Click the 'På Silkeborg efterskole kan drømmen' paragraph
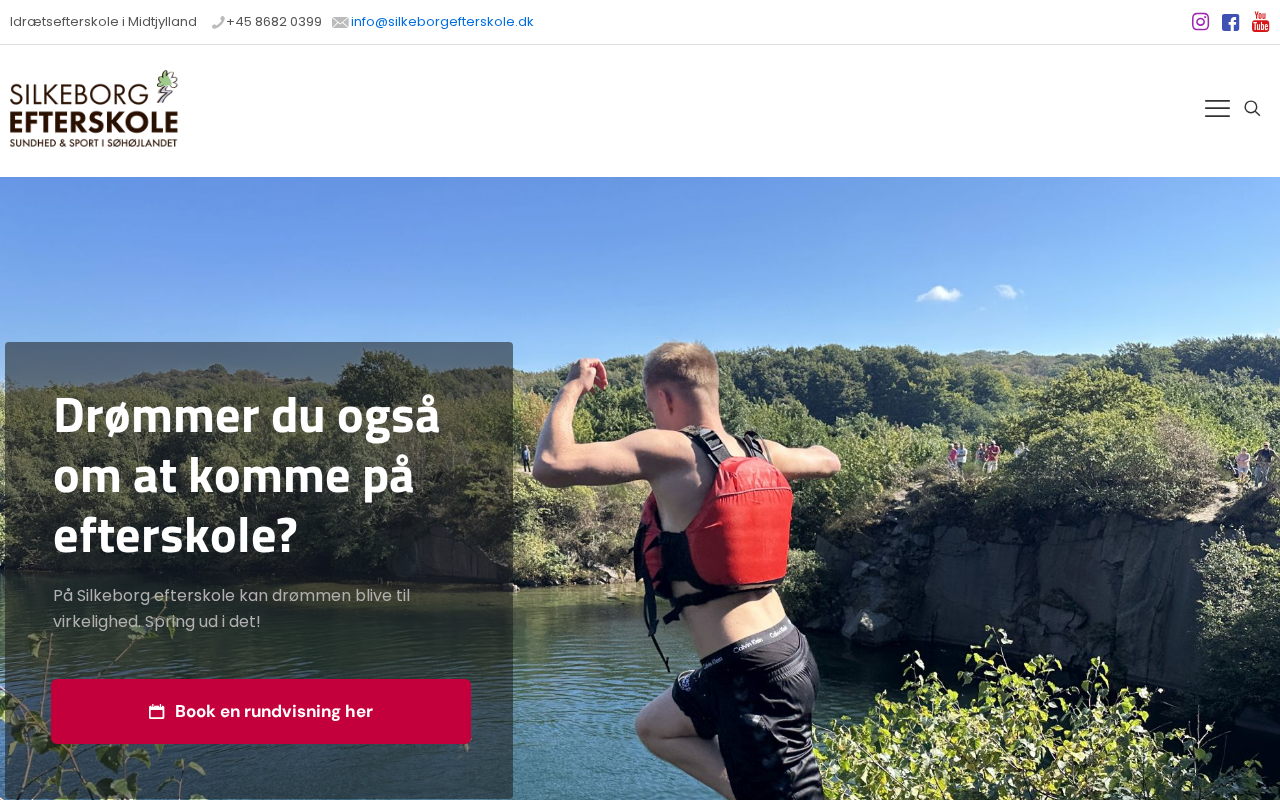1280x800 pixels. [232, 608]
